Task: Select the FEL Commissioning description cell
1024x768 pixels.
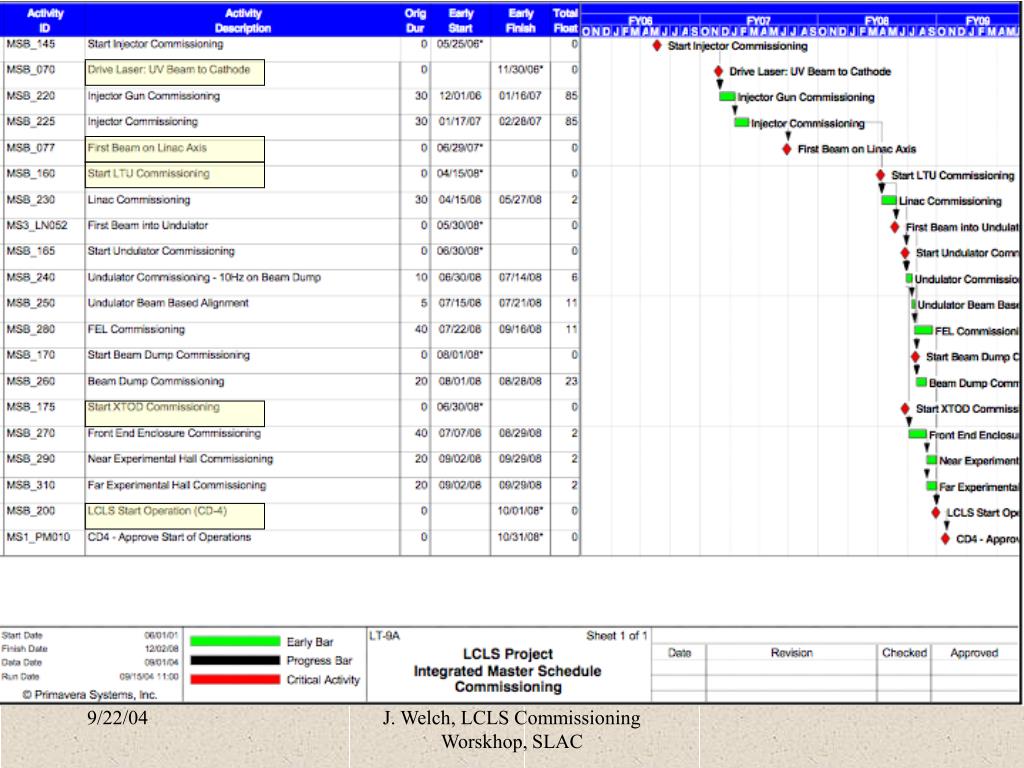Action: click(136, 329)
